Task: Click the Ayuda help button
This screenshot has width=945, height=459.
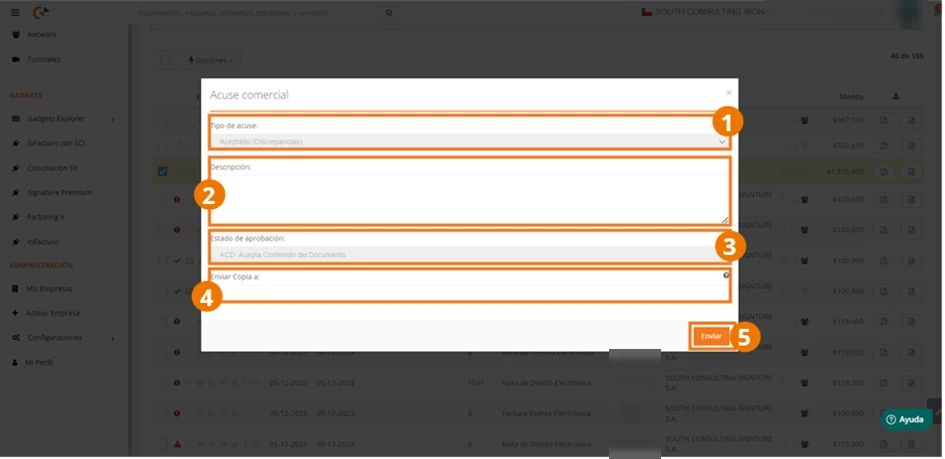Action: [906, 420]
